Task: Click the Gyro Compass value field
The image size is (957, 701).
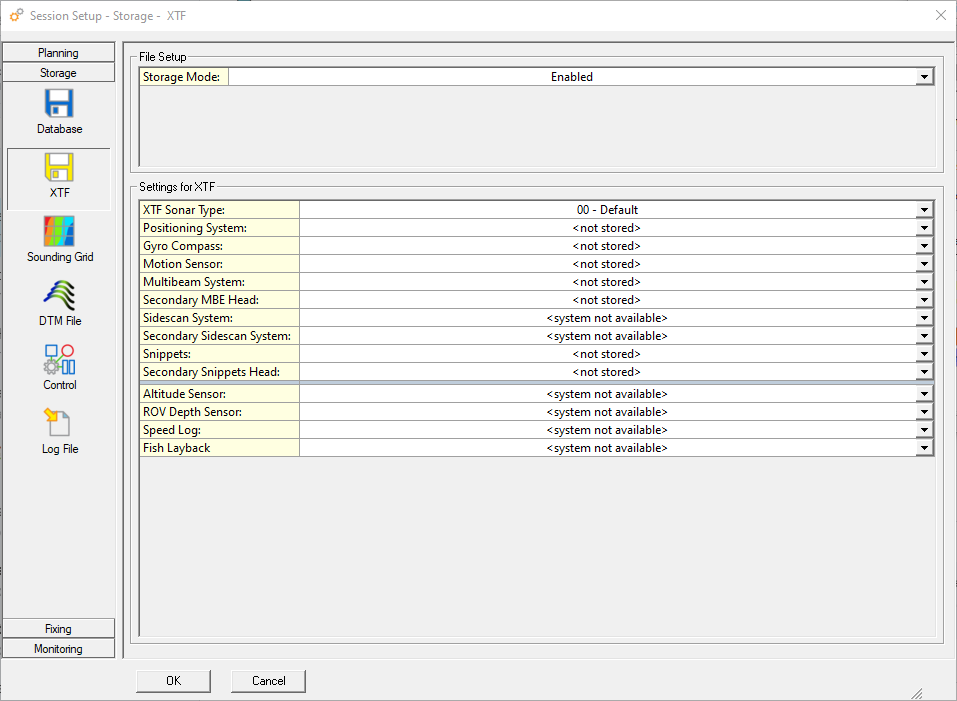Action: coord(606,246)
